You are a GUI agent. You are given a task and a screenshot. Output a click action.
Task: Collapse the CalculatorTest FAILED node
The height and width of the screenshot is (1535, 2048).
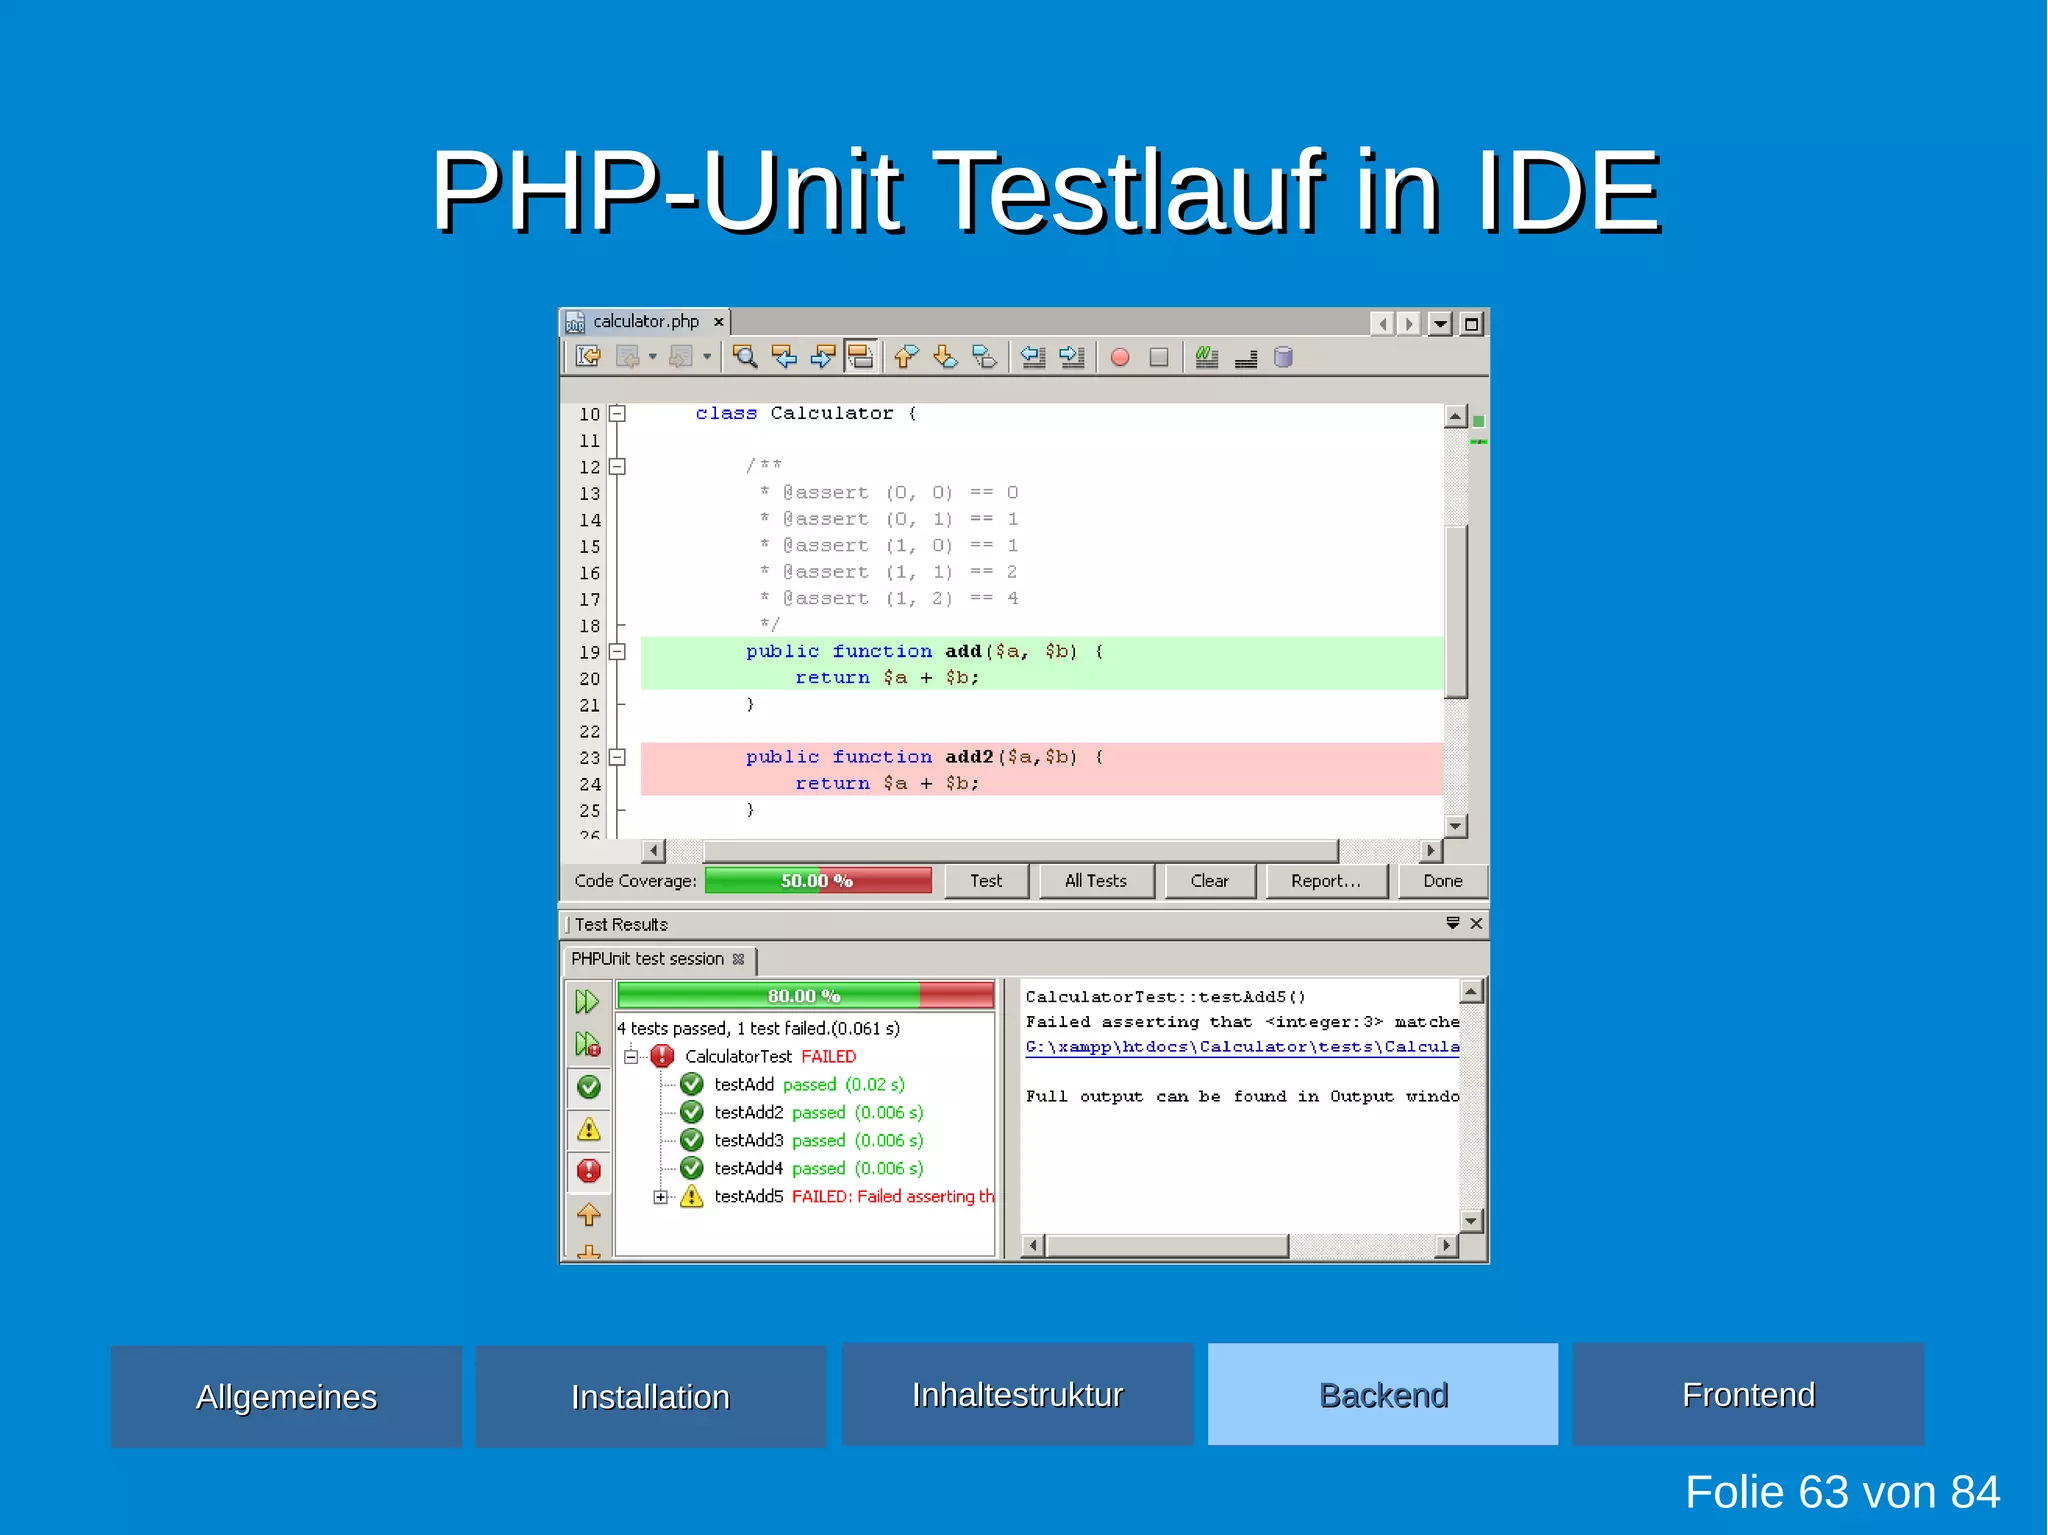pos(631,1057)
